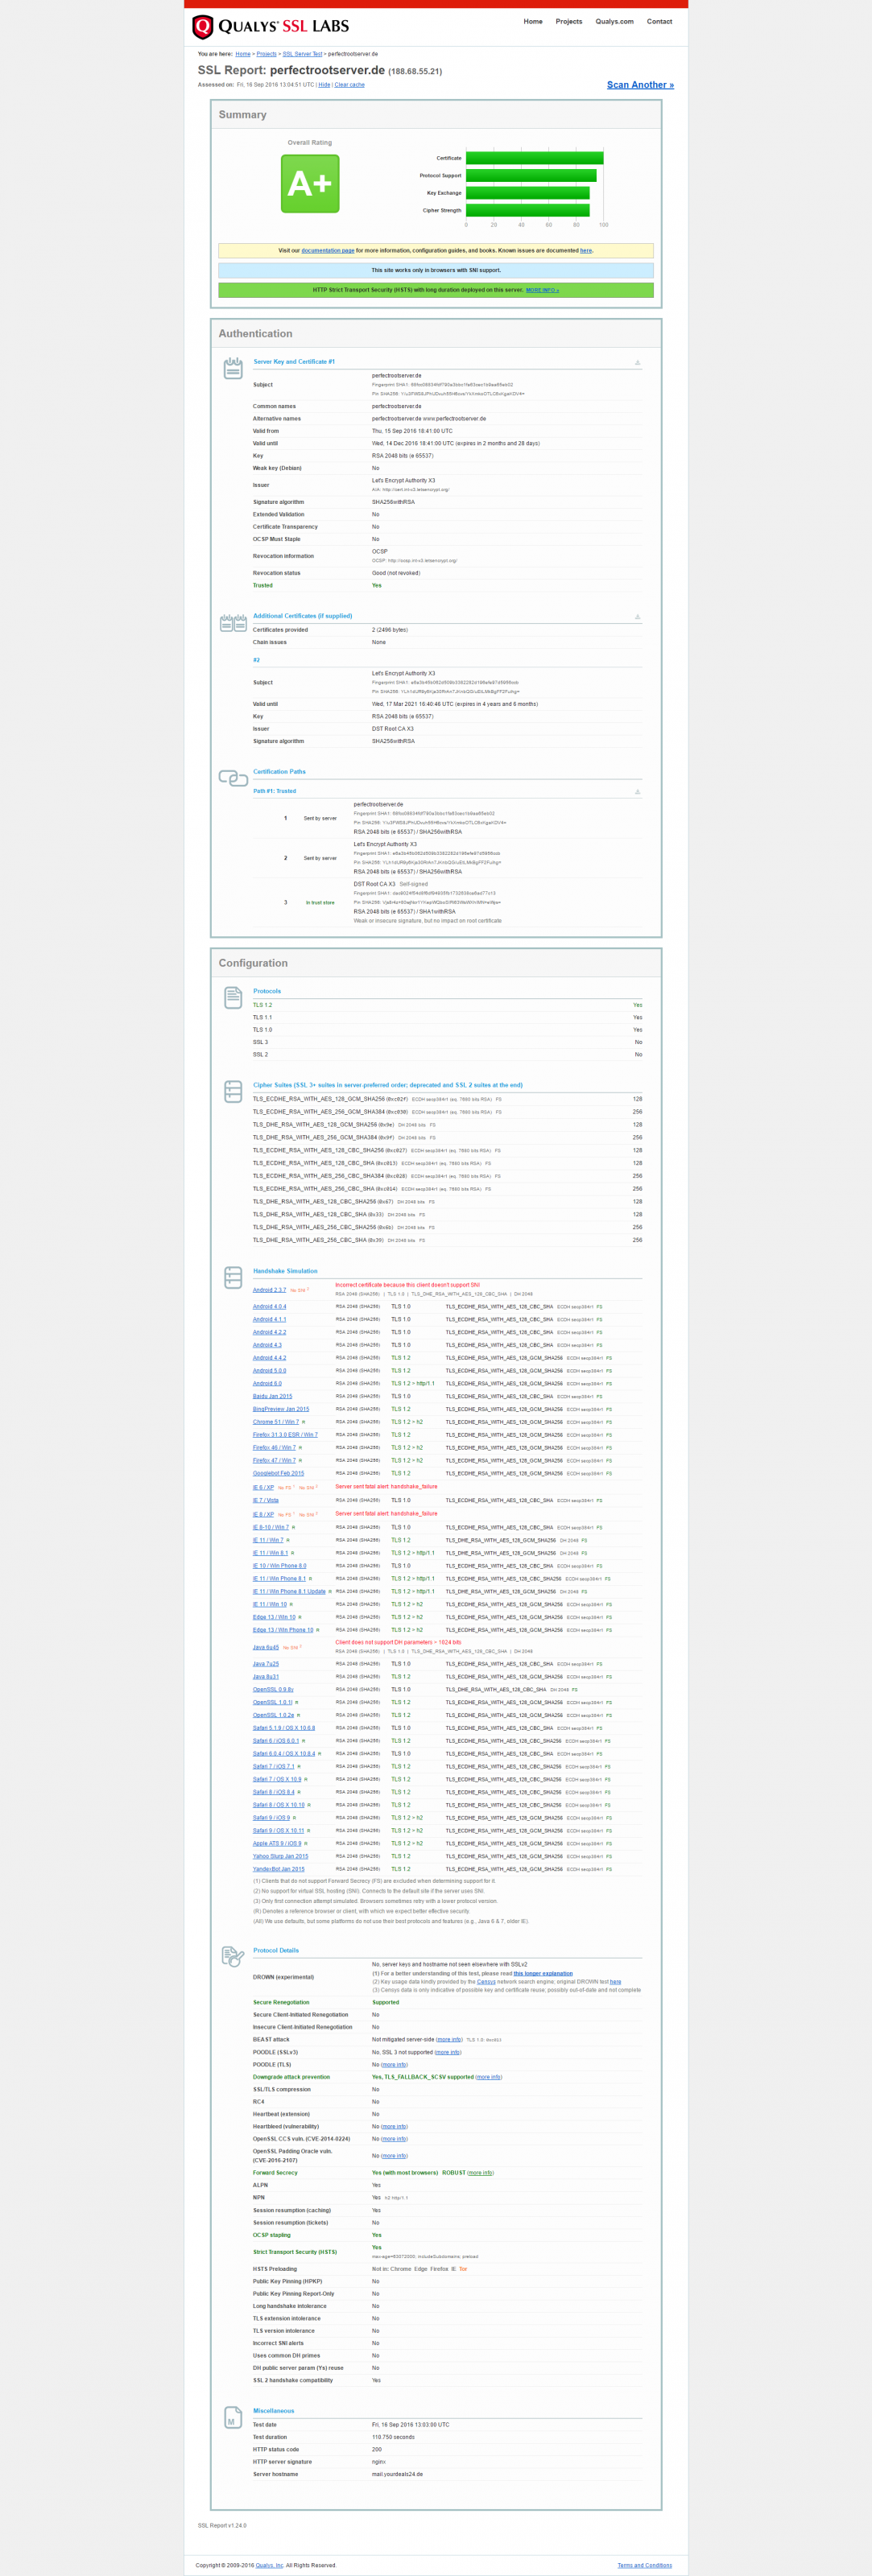872x2576 pixels.
Task: Open the YandexBot Jan 2015 handshake link
Action: click(278, 1869)
